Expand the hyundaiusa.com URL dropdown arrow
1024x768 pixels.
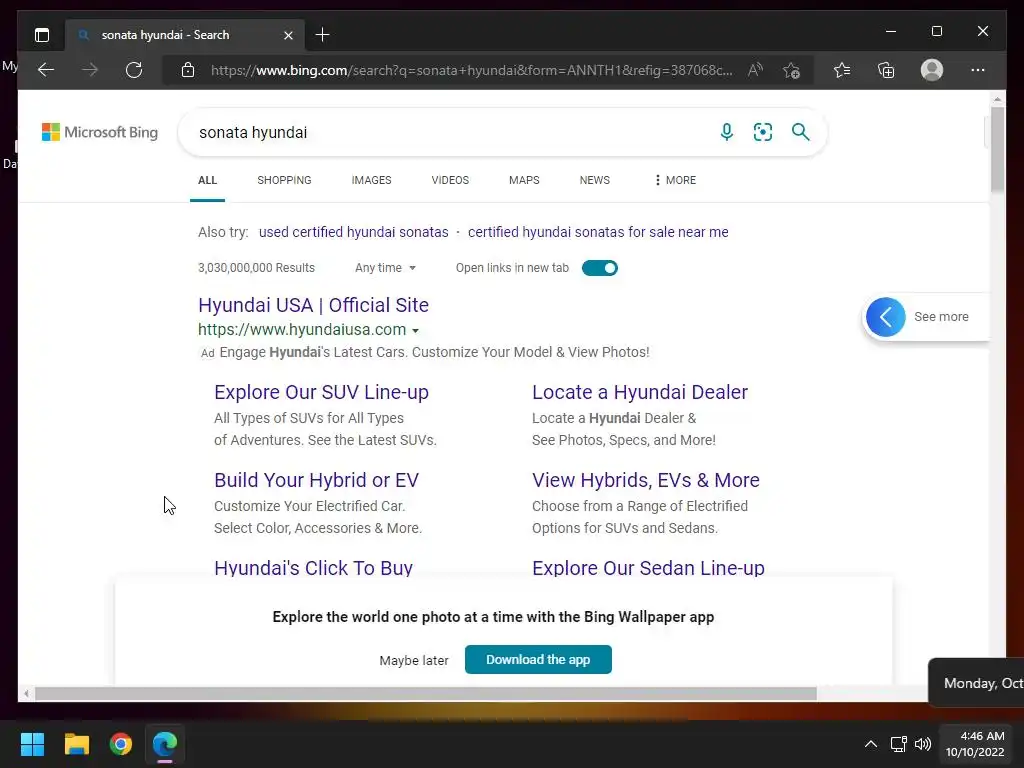point(415,330)
